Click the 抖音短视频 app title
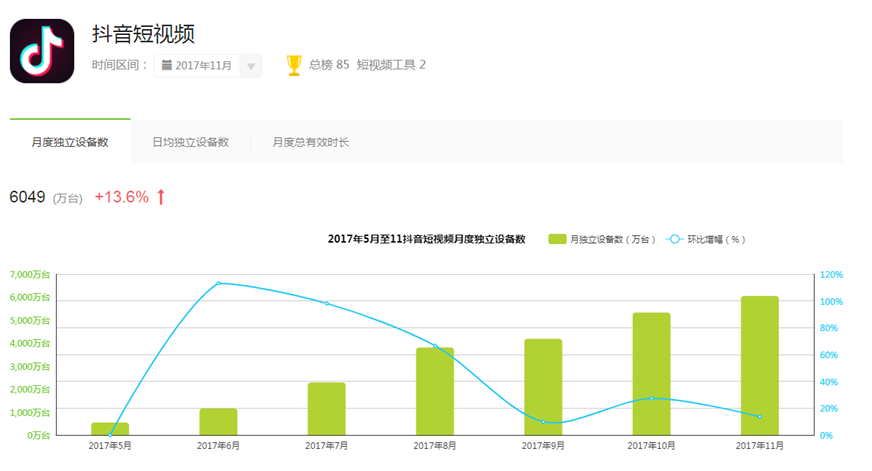This screenshot has width=872, height=471. (x=143, y=34)
